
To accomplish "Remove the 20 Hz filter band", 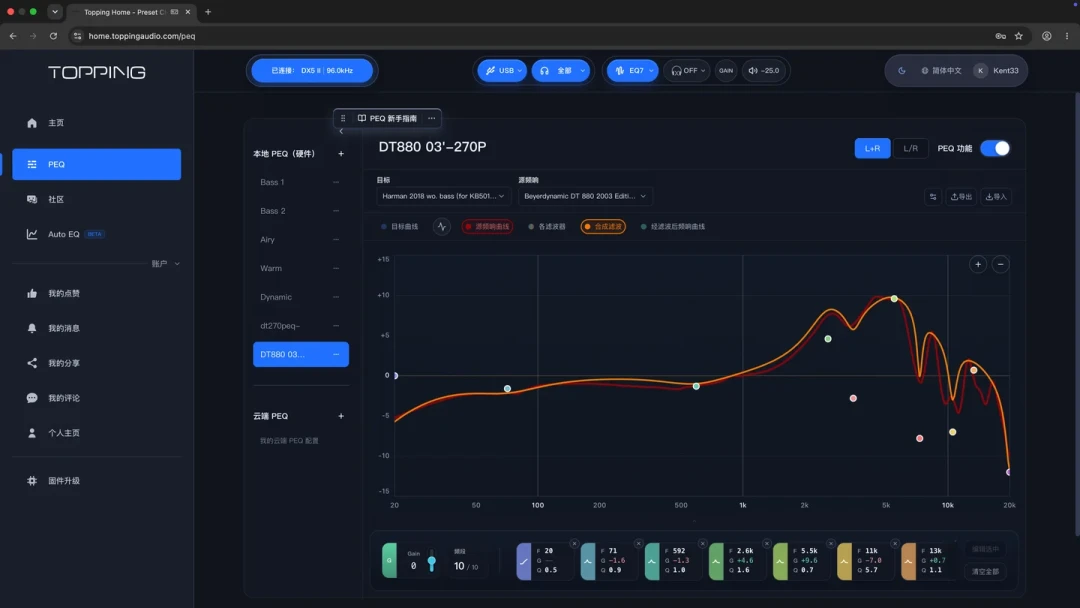I will (574, 544).
